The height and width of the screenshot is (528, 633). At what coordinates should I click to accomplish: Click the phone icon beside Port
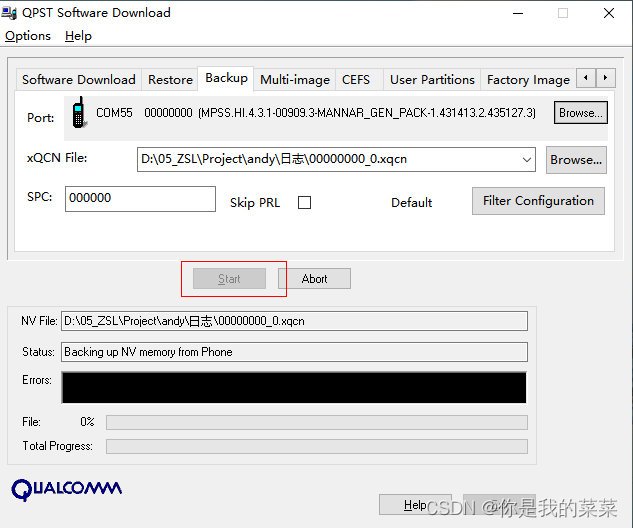[x=79, y=112]
